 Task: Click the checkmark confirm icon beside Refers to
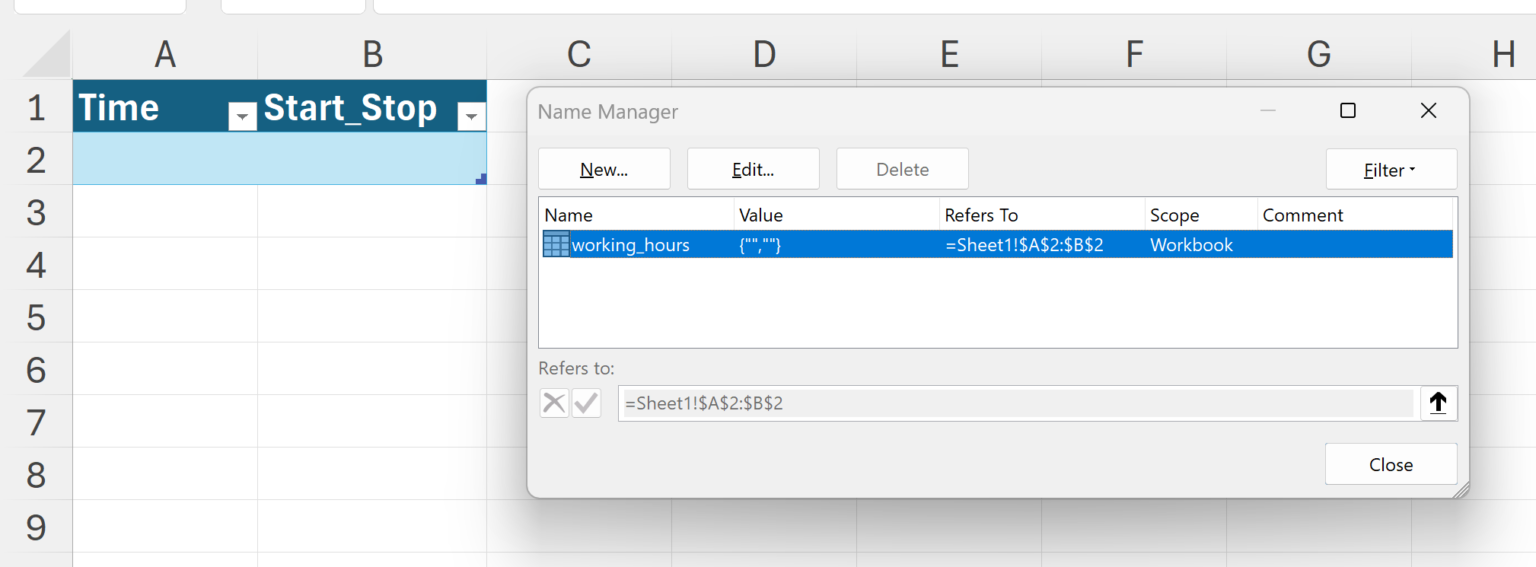click(586, 403)
